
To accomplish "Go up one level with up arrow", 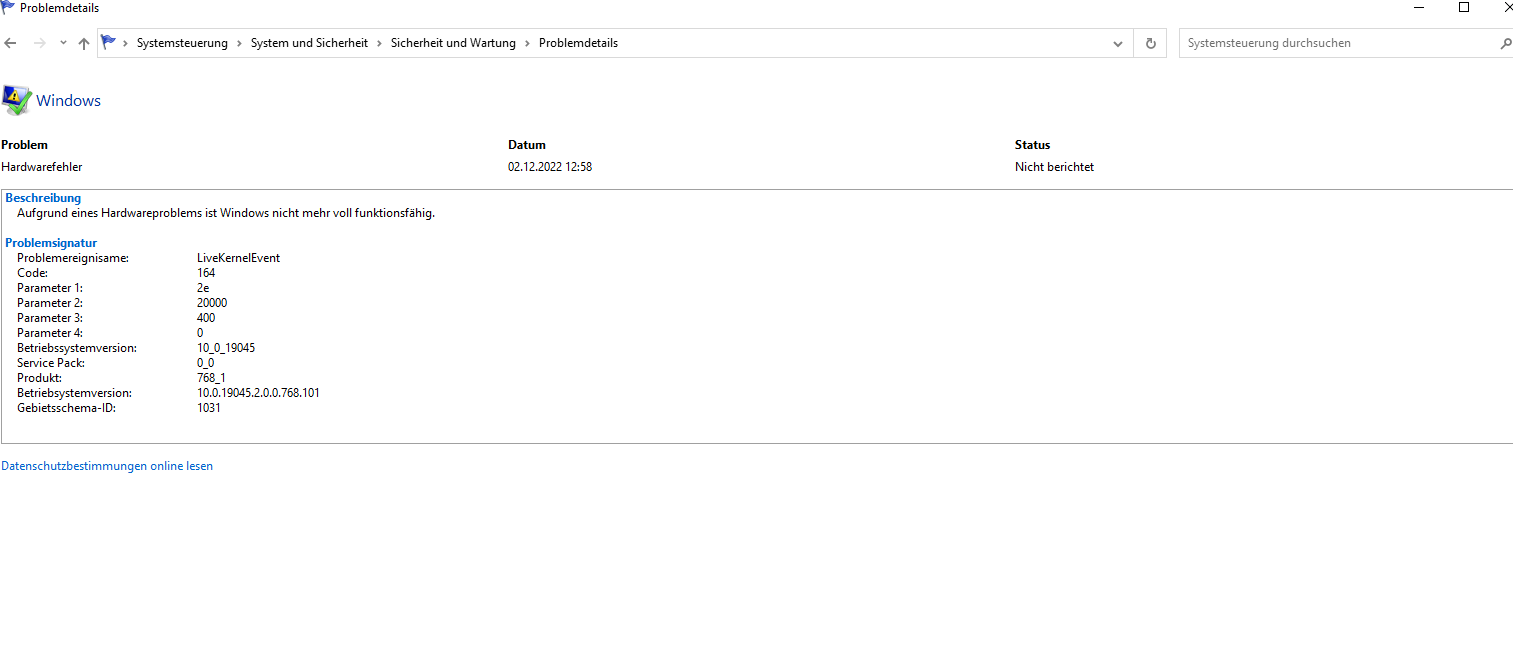I will 84,43.
